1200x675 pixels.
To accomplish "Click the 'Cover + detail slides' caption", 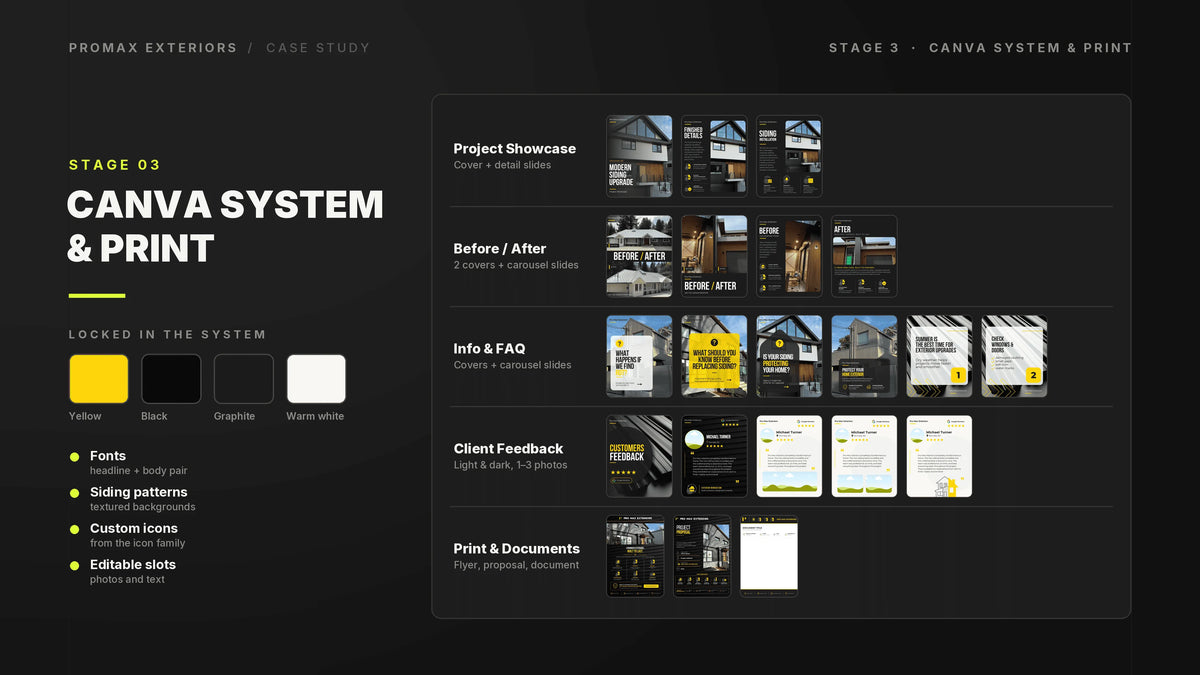I will pyautogui.click(x=502, y=165).
